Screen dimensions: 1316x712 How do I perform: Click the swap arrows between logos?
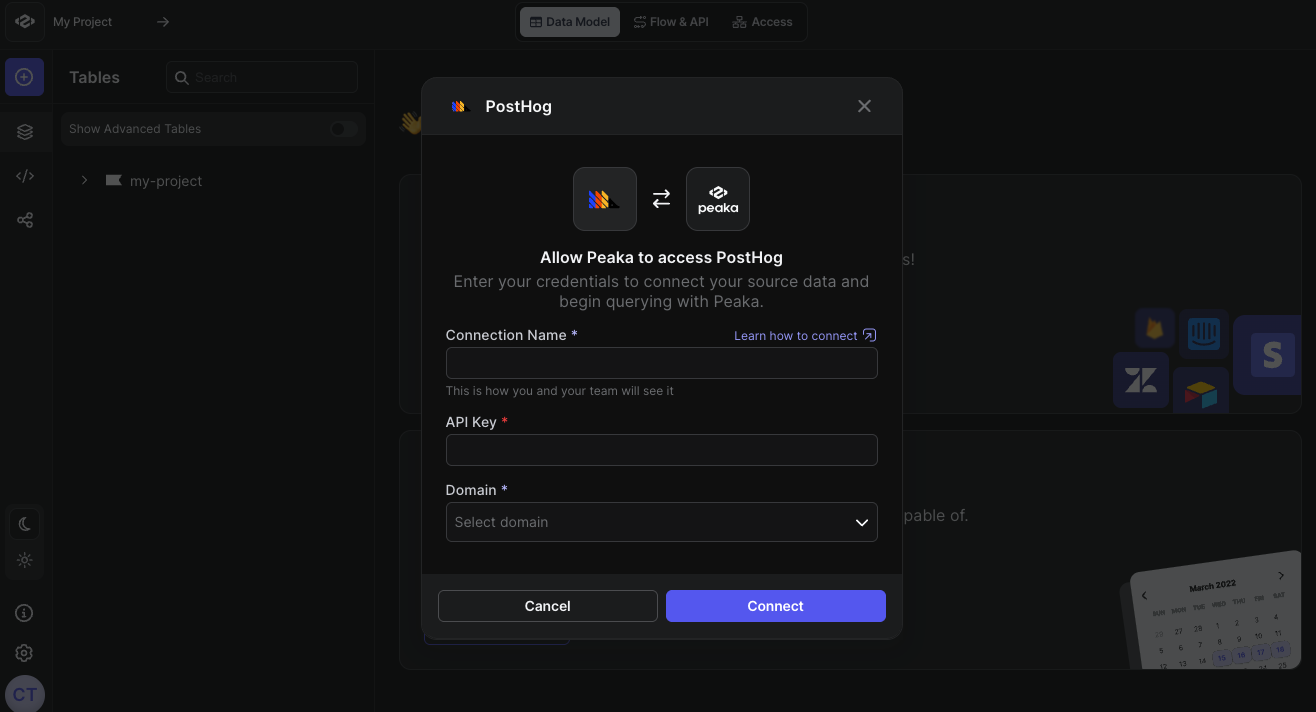pos(662,199)
